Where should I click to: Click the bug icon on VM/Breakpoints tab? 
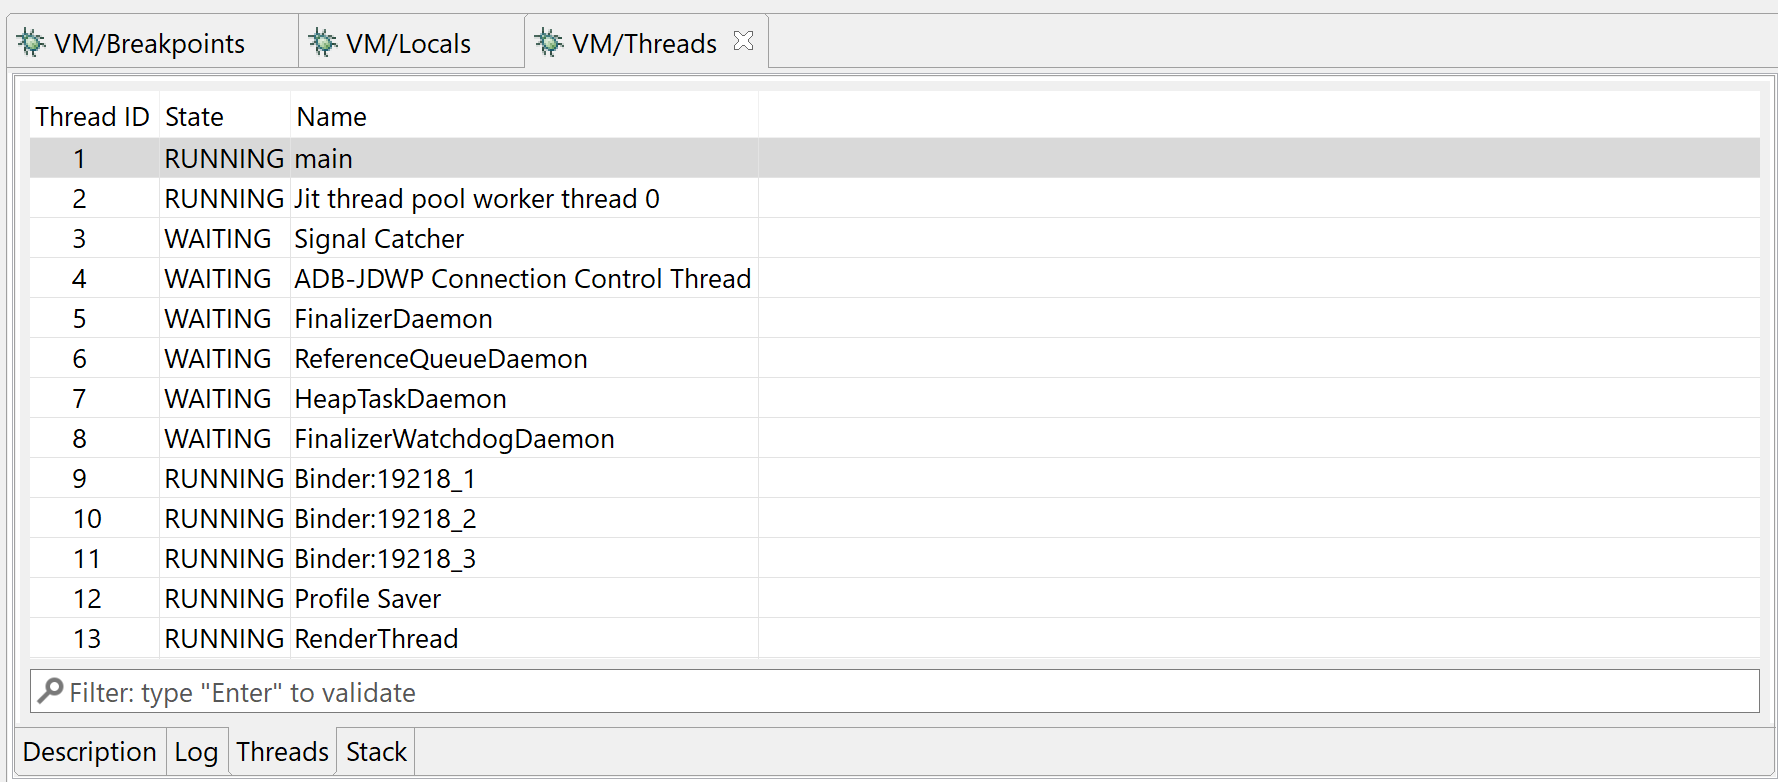coord(32,43)
